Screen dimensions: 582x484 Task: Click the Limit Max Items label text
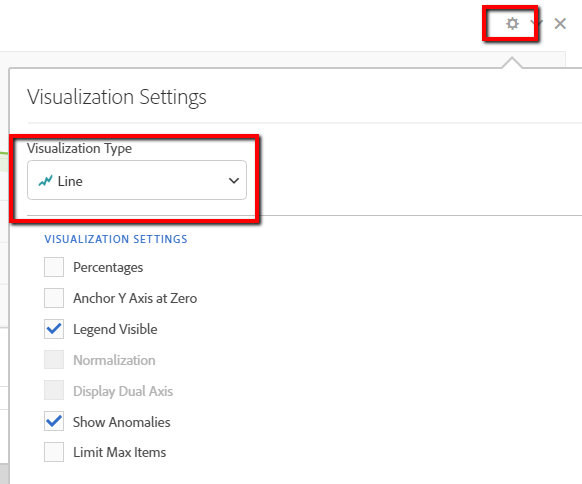coord(120,452)
